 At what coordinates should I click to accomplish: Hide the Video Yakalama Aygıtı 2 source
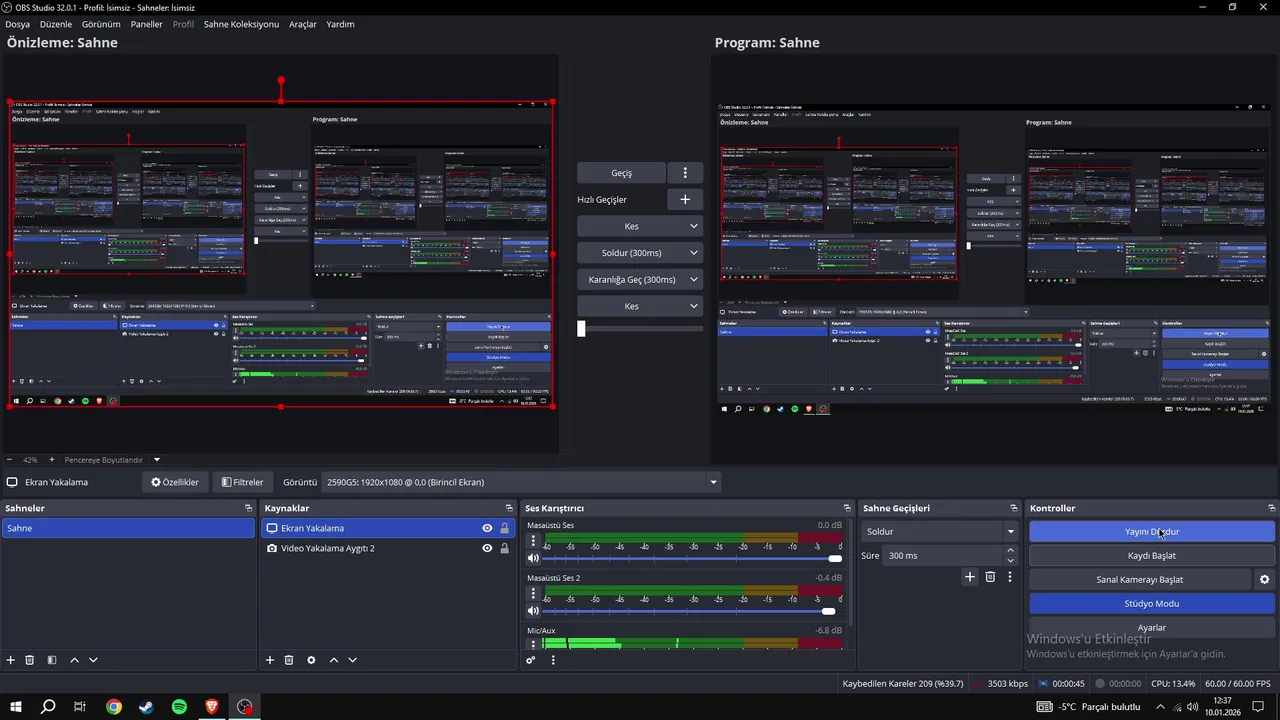(487, 549)
